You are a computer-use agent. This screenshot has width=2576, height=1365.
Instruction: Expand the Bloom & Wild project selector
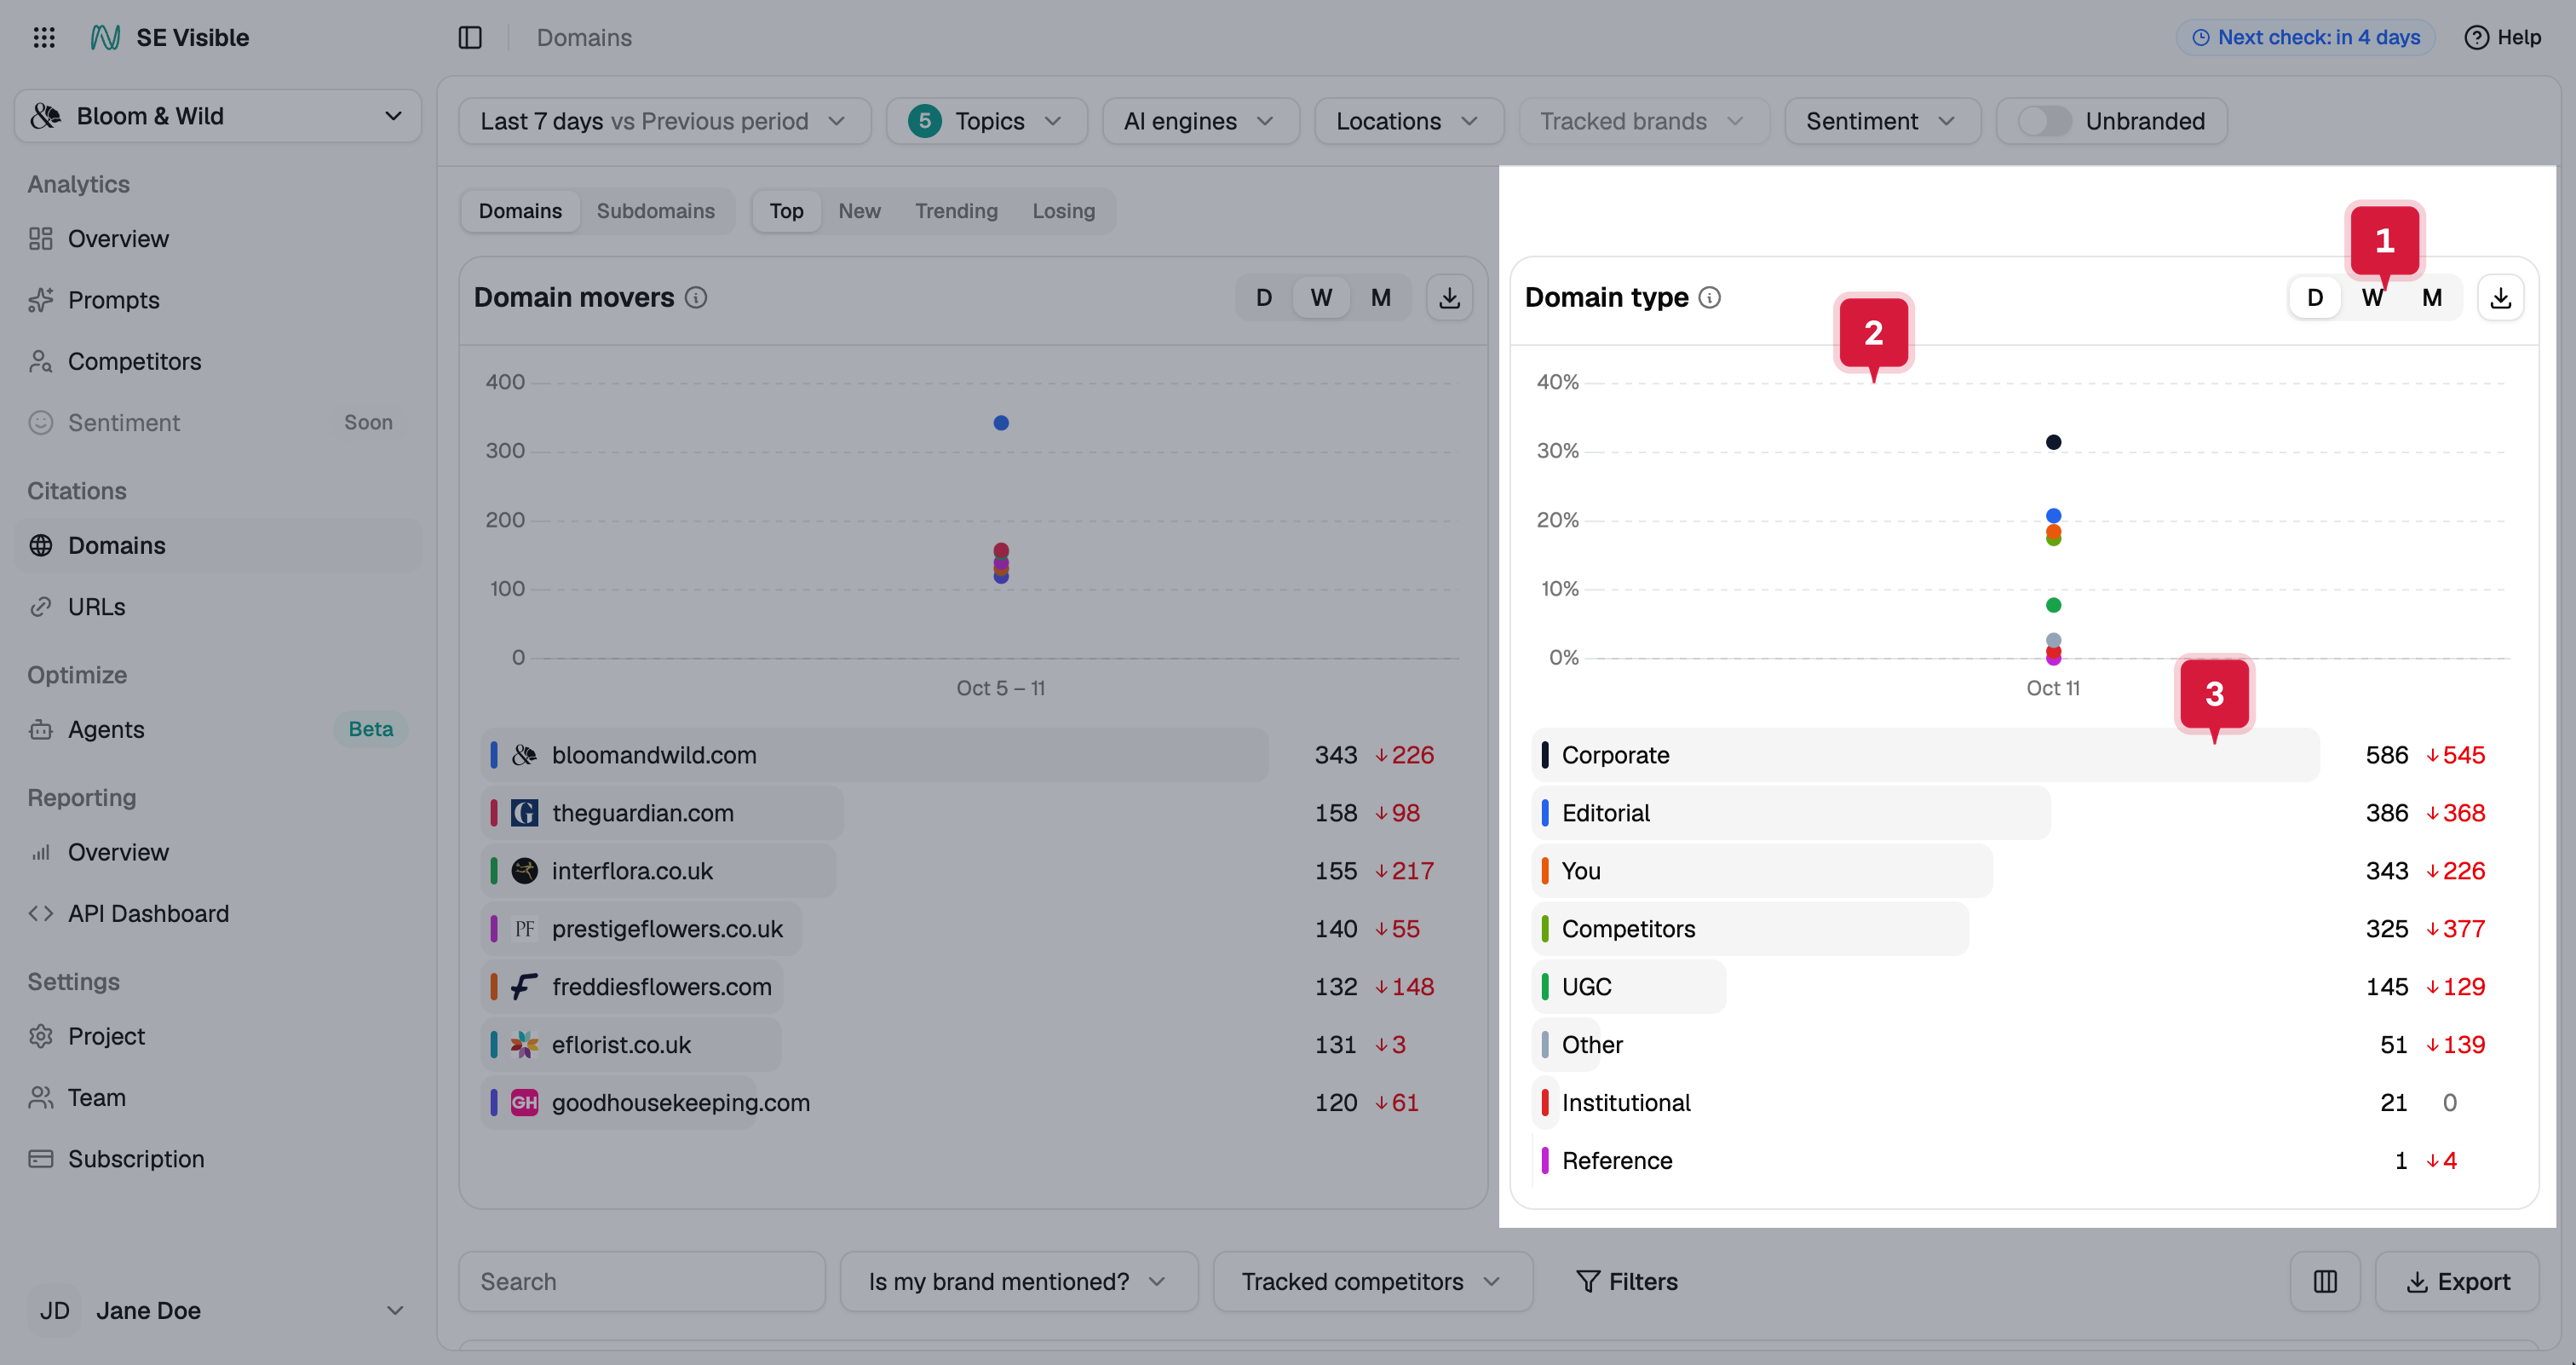click(217, 116)
